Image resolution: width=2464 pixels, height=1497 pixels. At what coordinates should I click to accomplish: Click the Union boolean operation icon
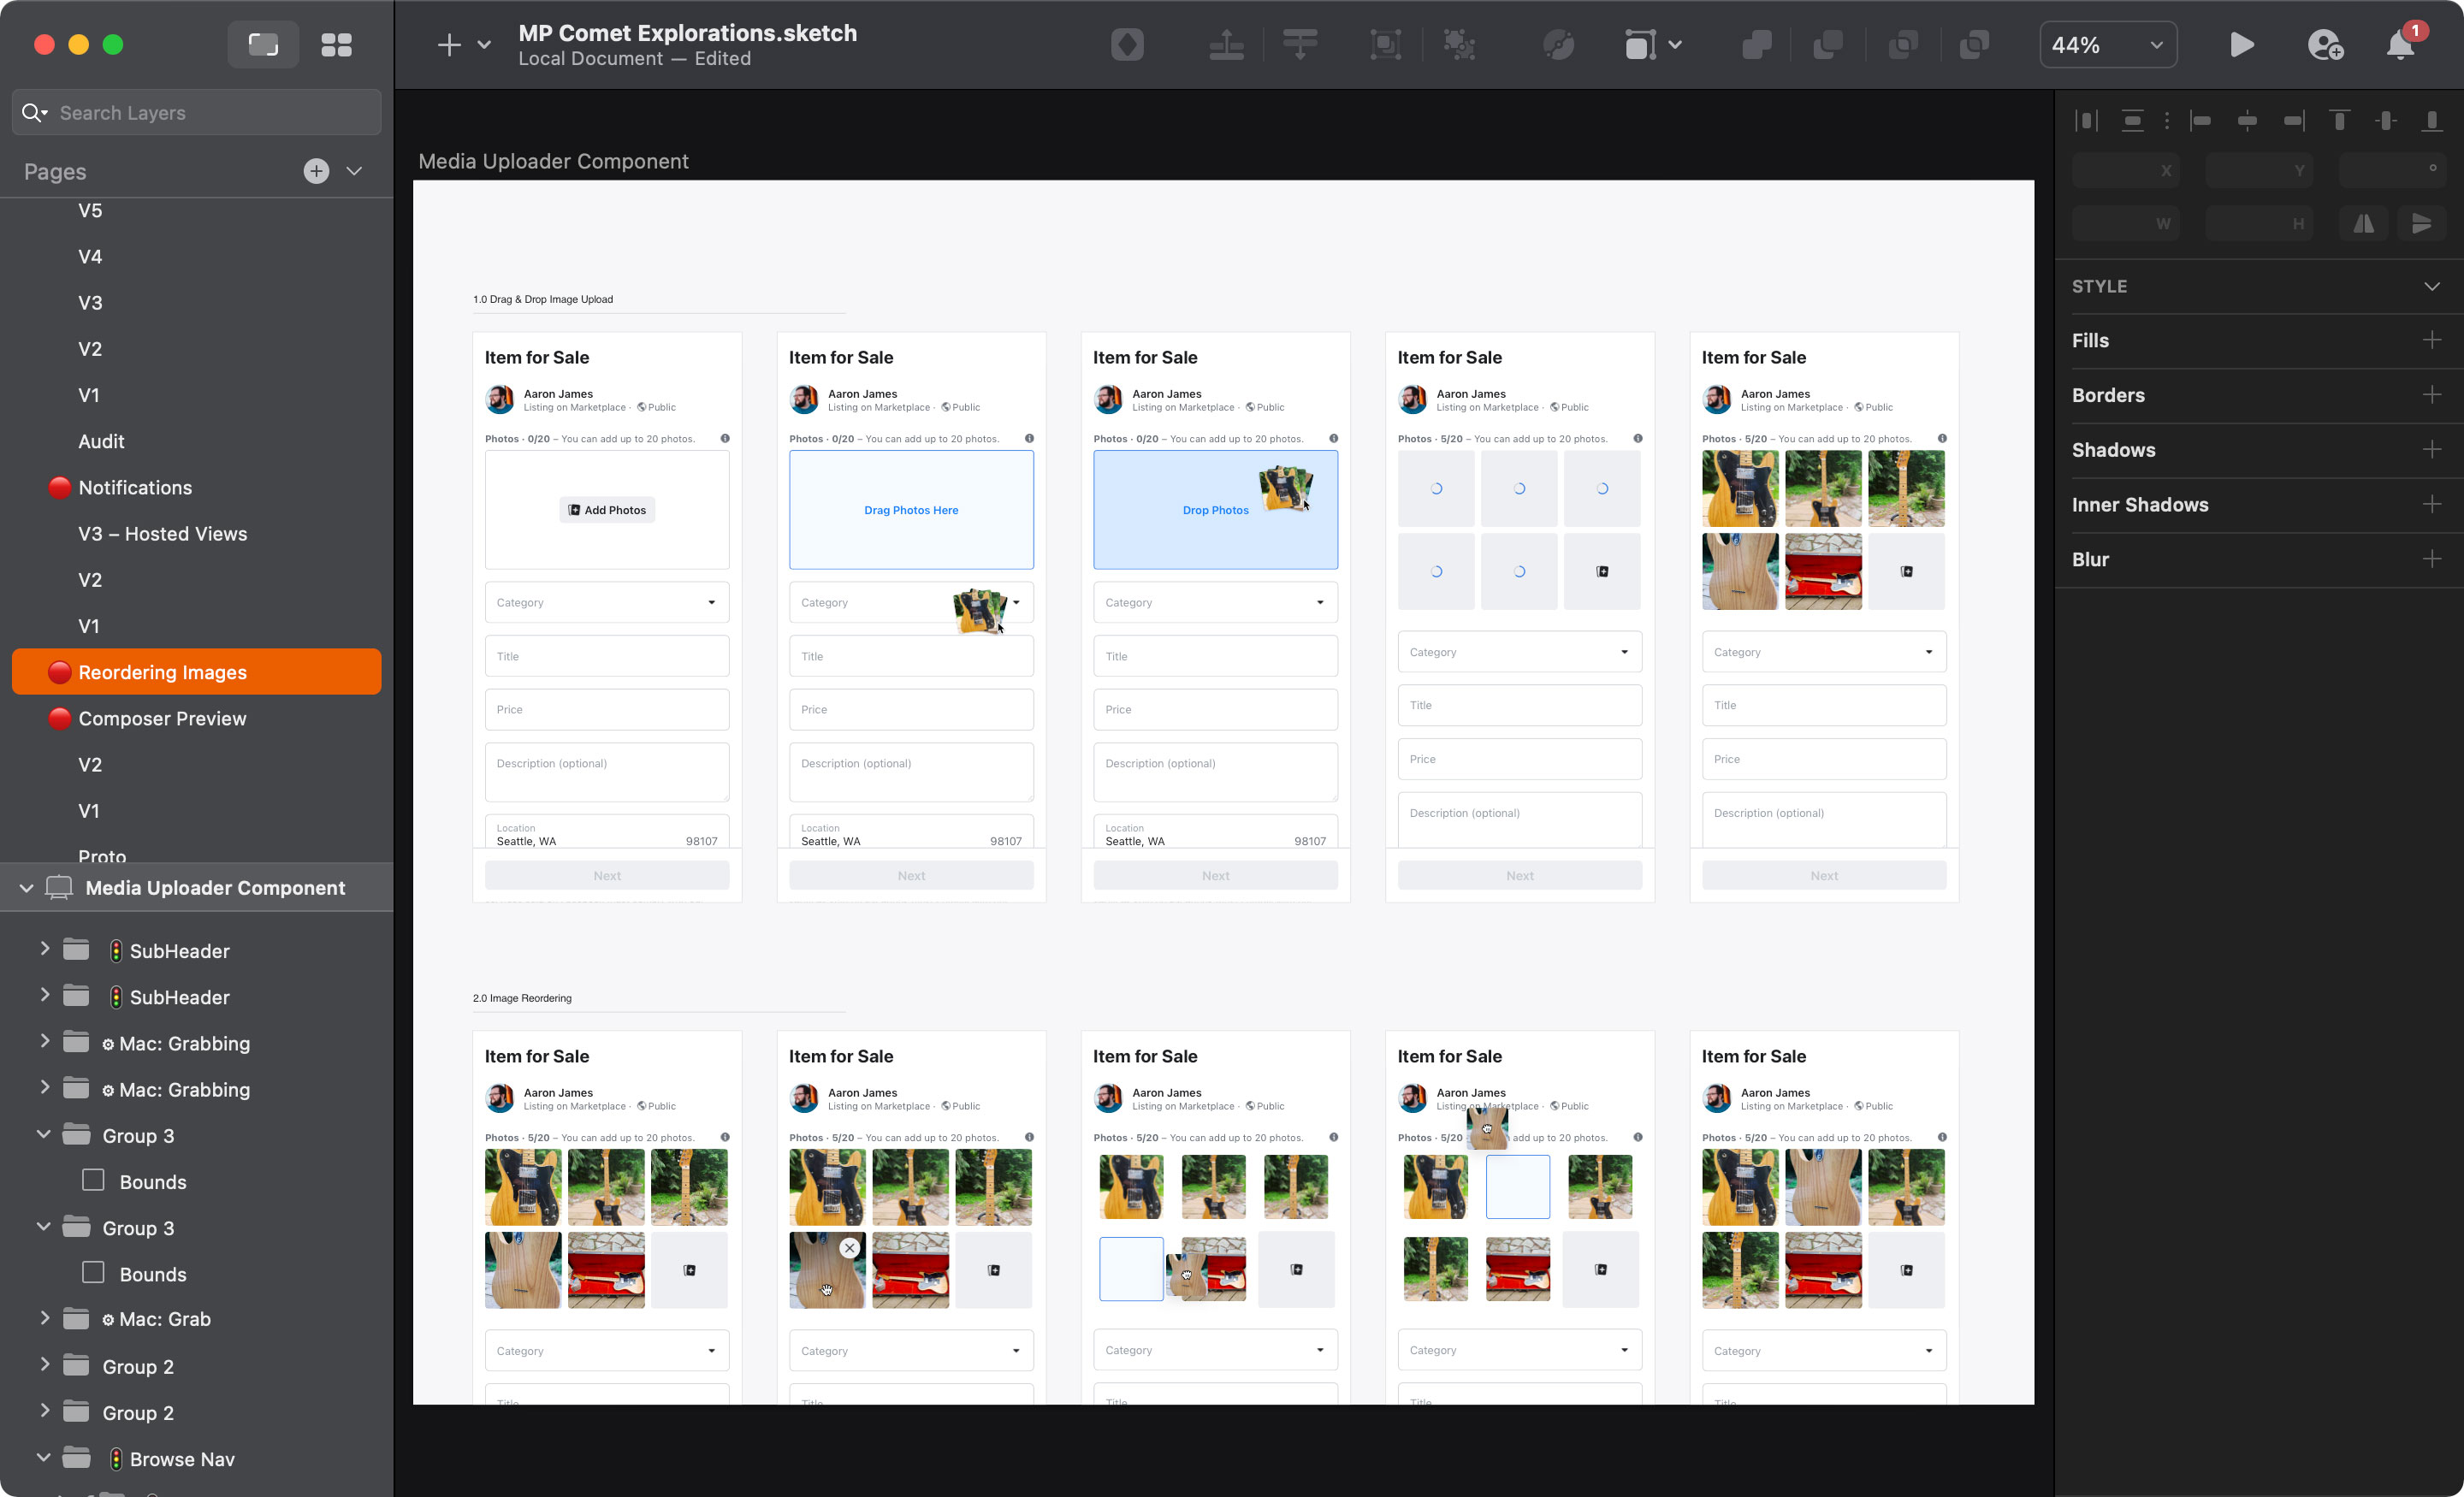[1757, 44]
